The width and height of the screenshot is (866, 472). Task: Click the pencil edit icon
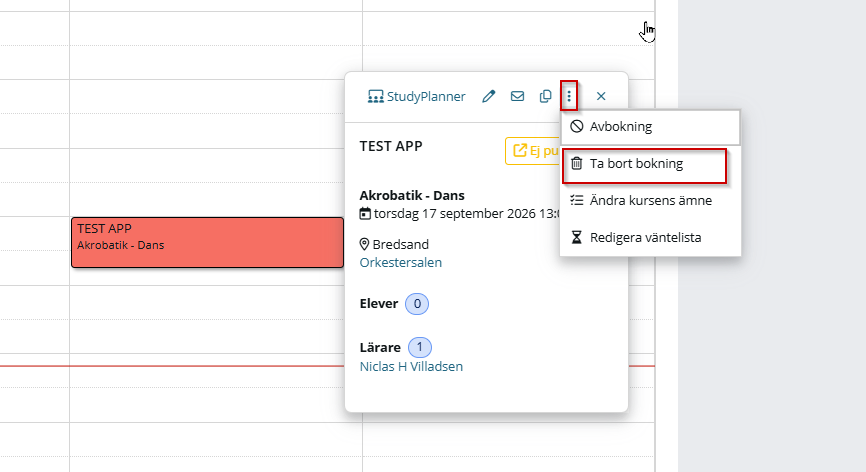point(489,97)
